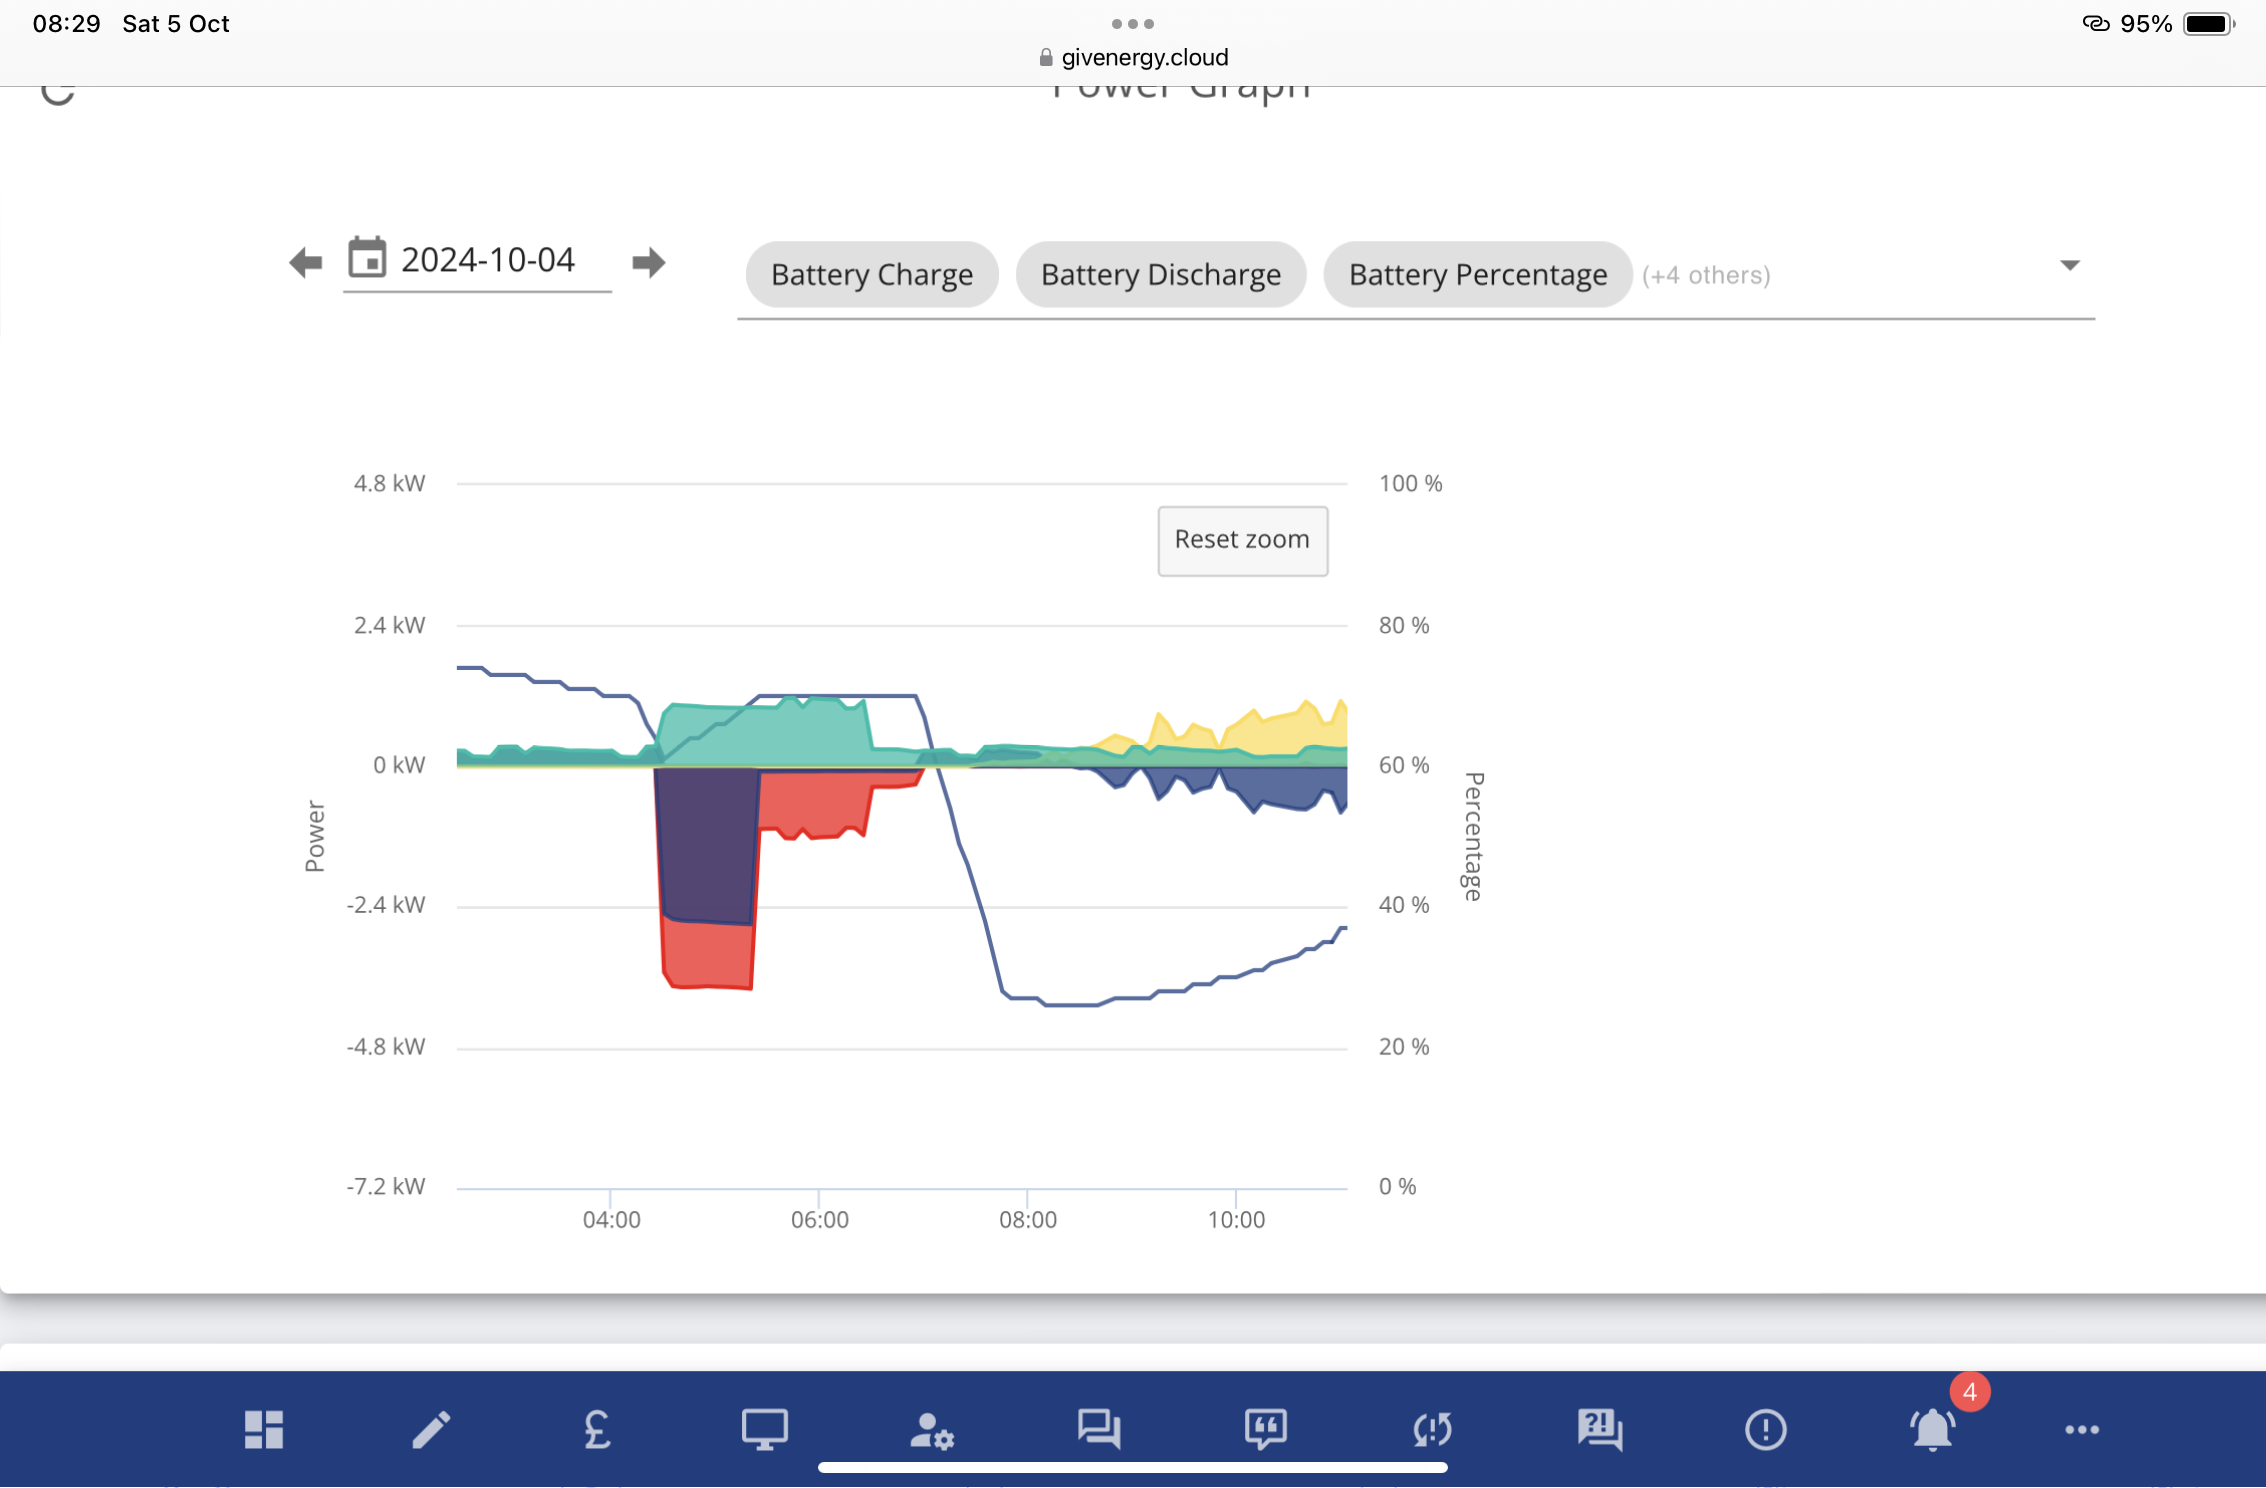Select the monitor screen icon
Screen dimensions: 2266x1488
tap(764, 1429)
